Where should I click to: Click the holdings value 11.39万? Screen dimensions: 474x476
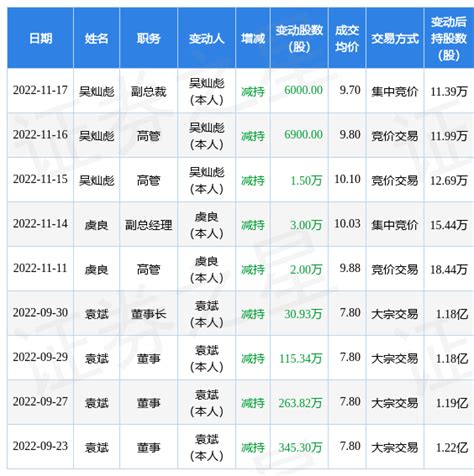point(449,91)
